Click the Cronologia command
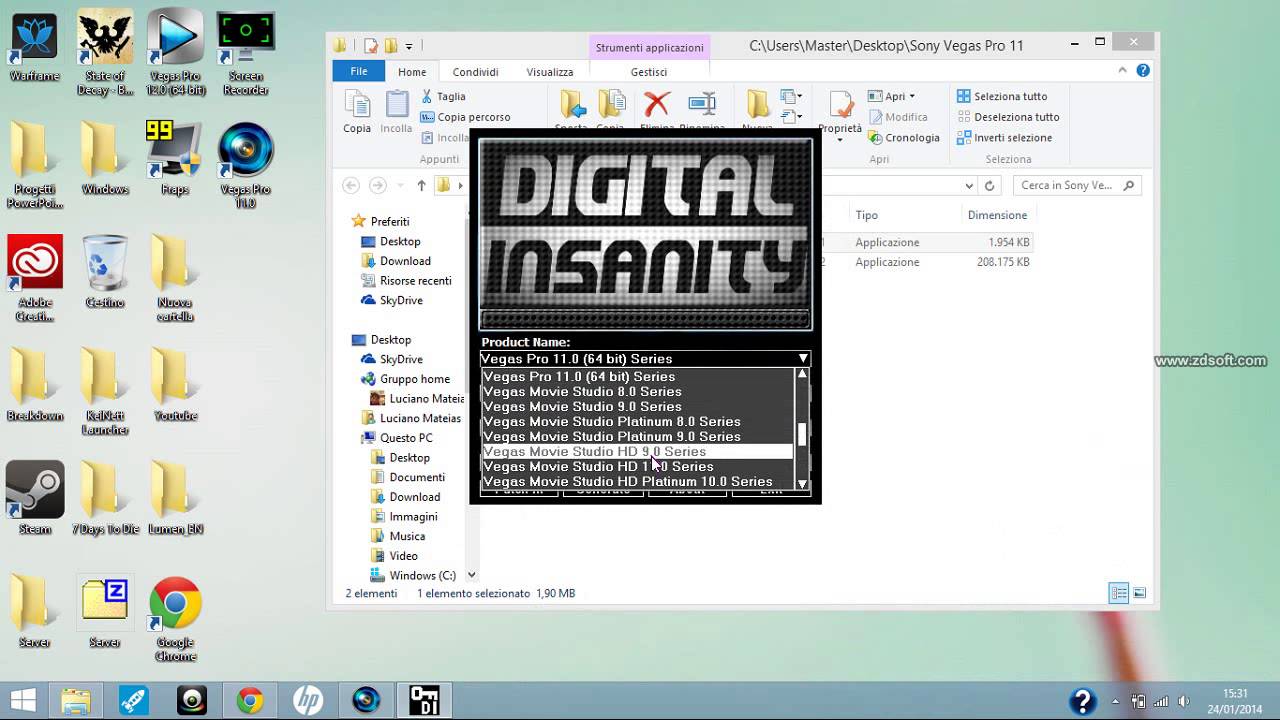 904,138
